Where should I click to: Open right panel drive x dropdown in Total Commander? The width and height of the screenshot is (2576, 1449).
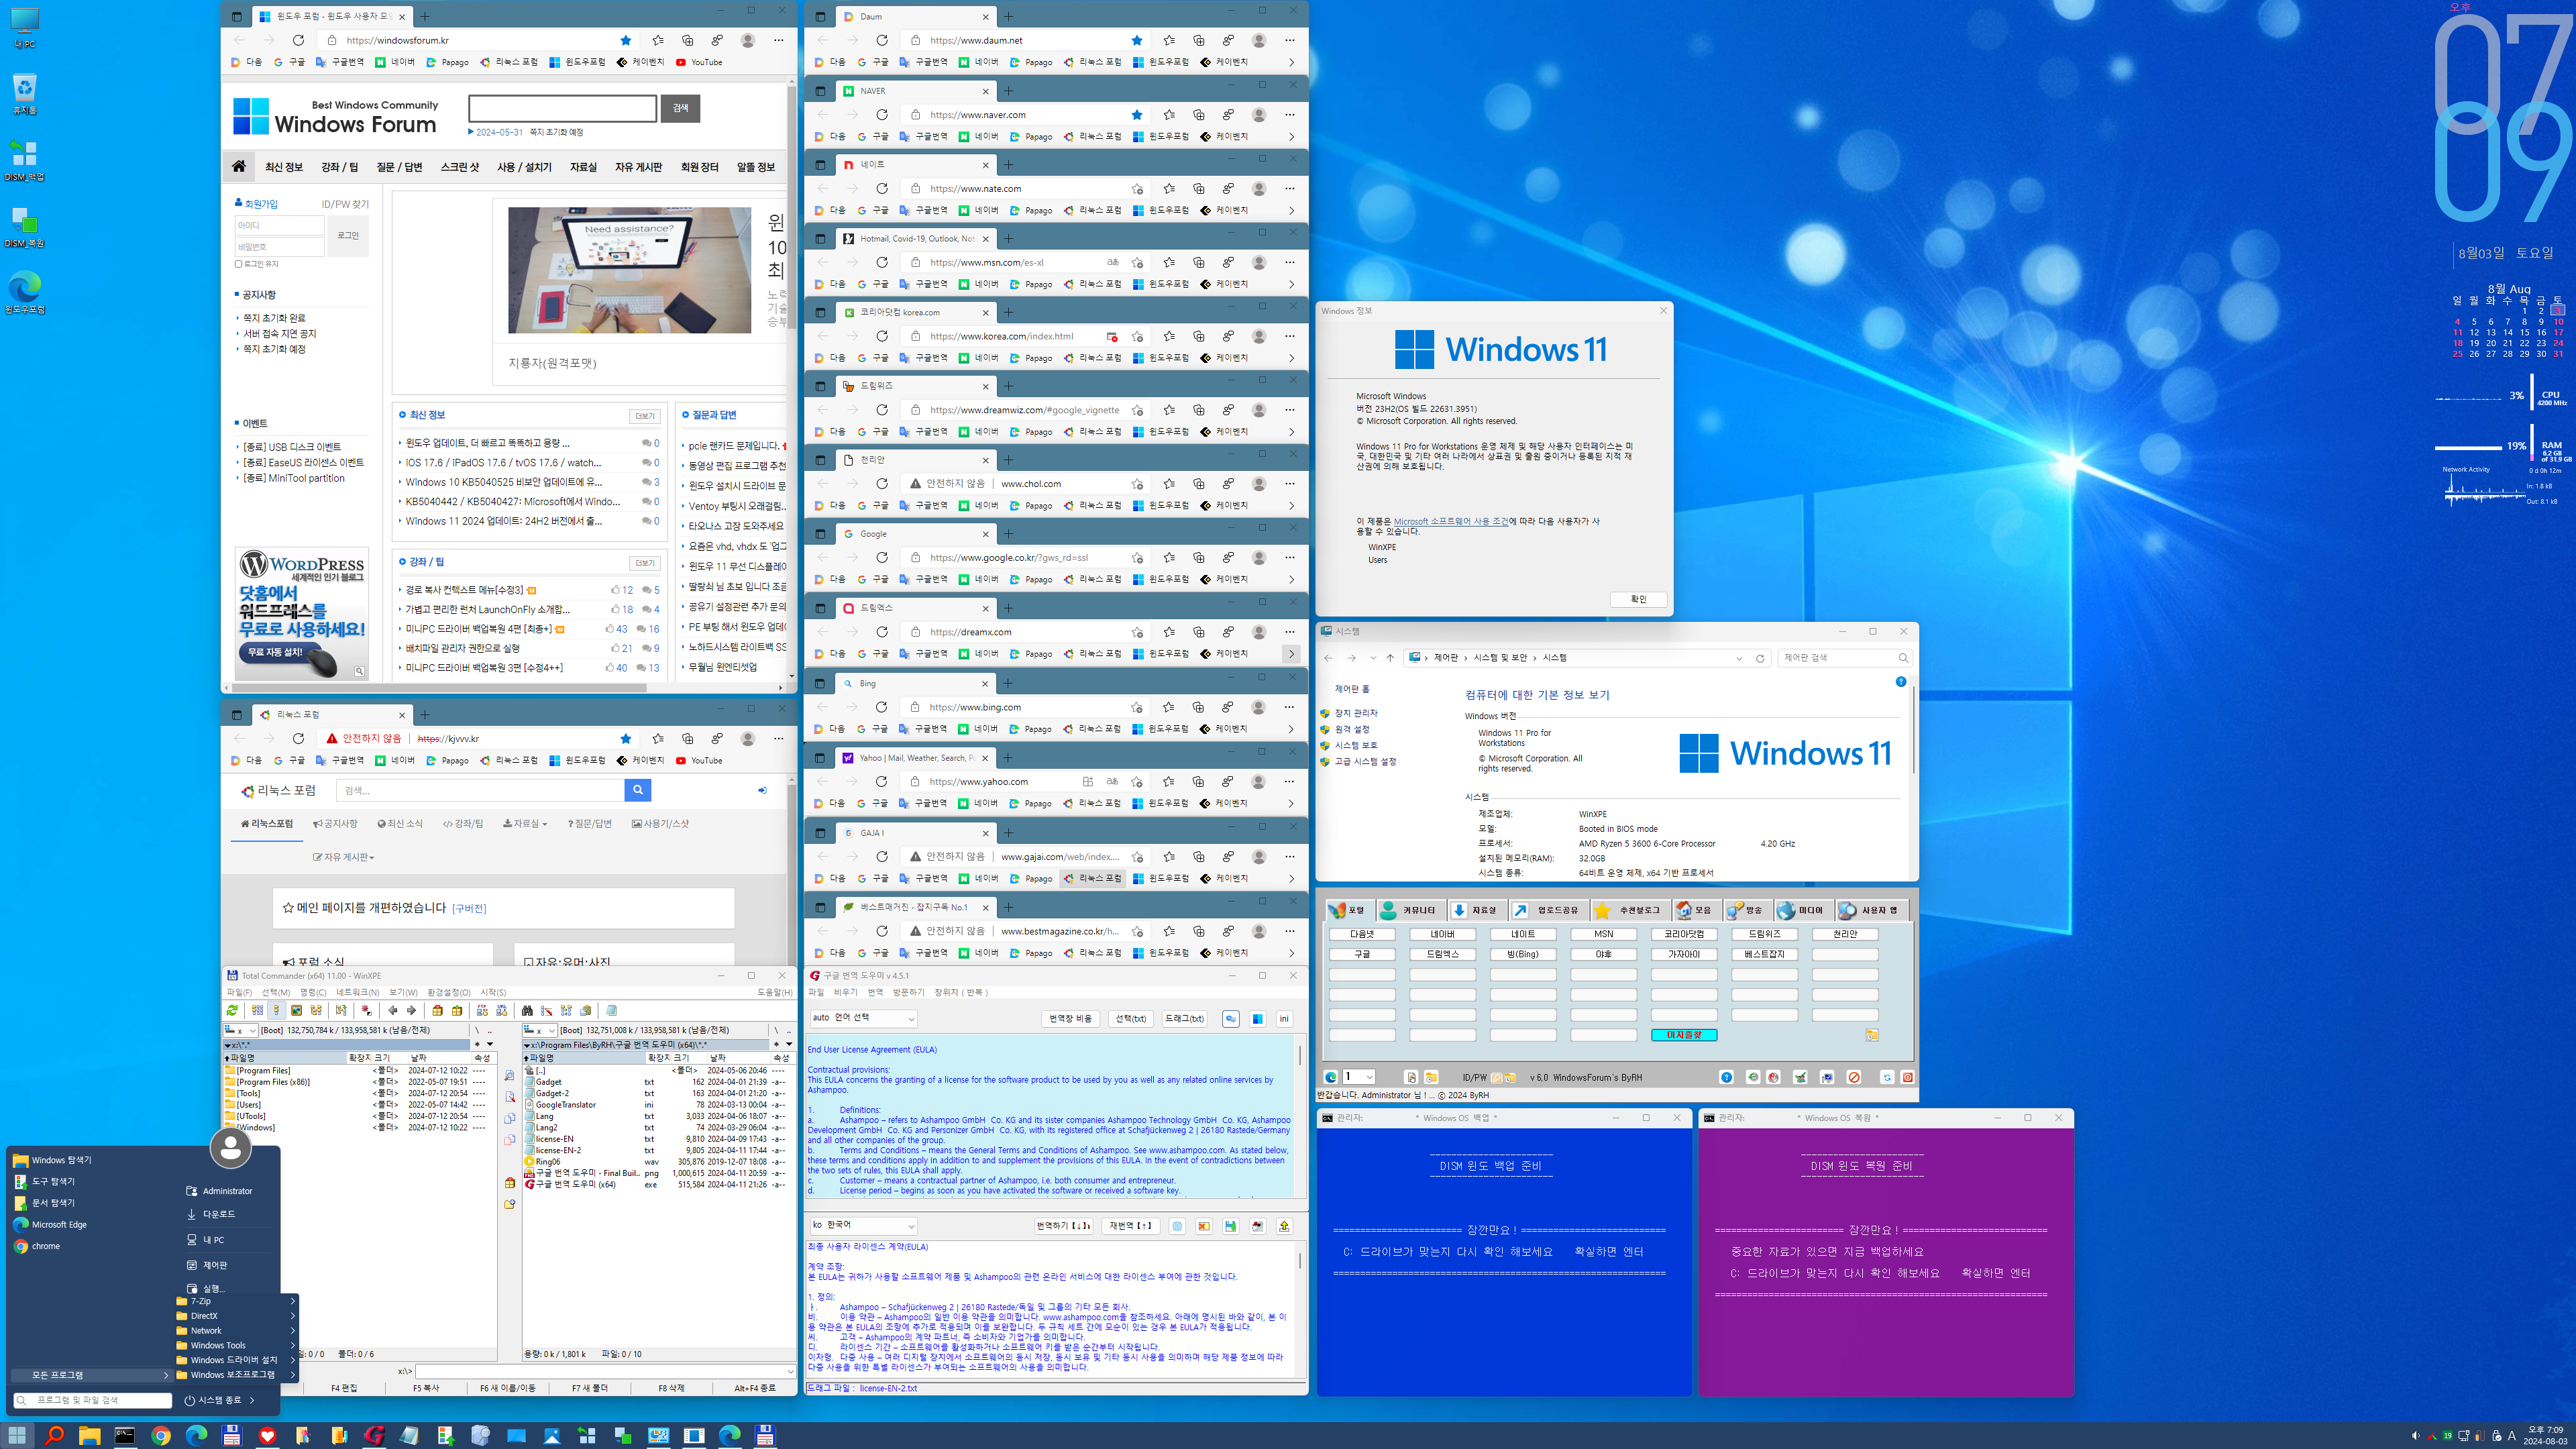click(541, 1030)
